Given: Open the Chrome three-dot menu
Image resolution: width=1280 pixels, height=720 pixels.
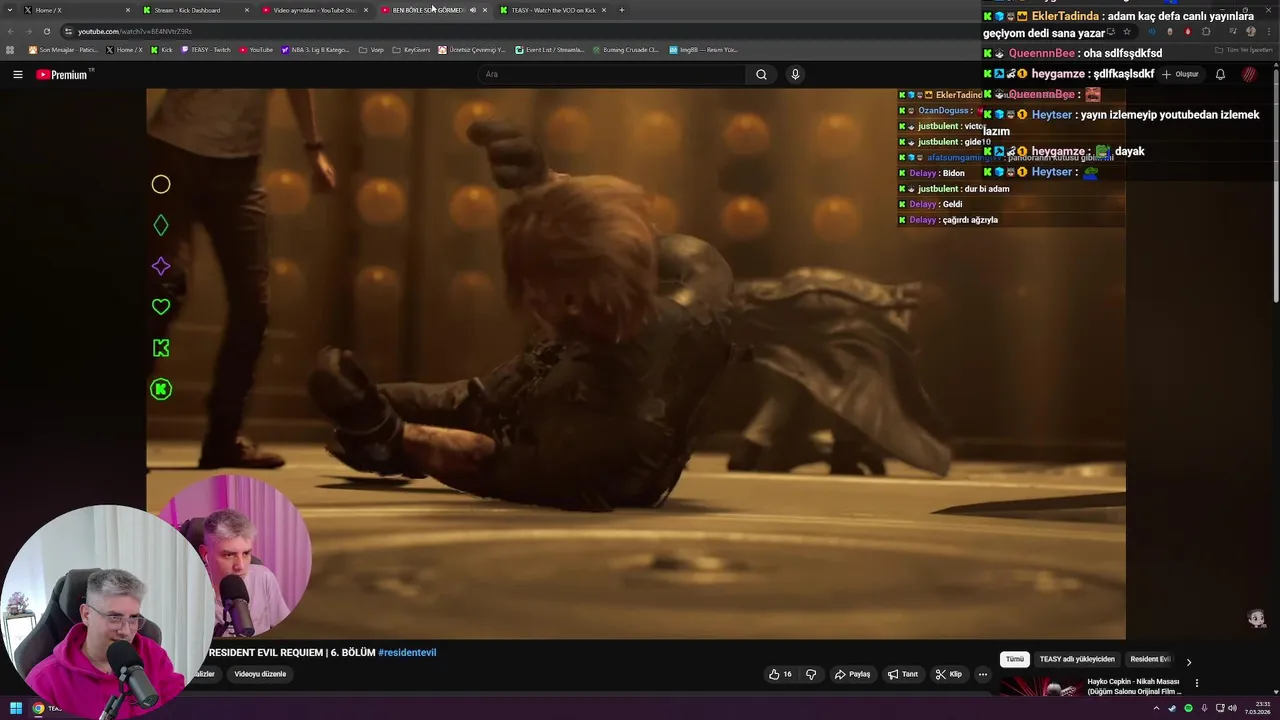Looking at the screenshot, I should [1270, 31].
